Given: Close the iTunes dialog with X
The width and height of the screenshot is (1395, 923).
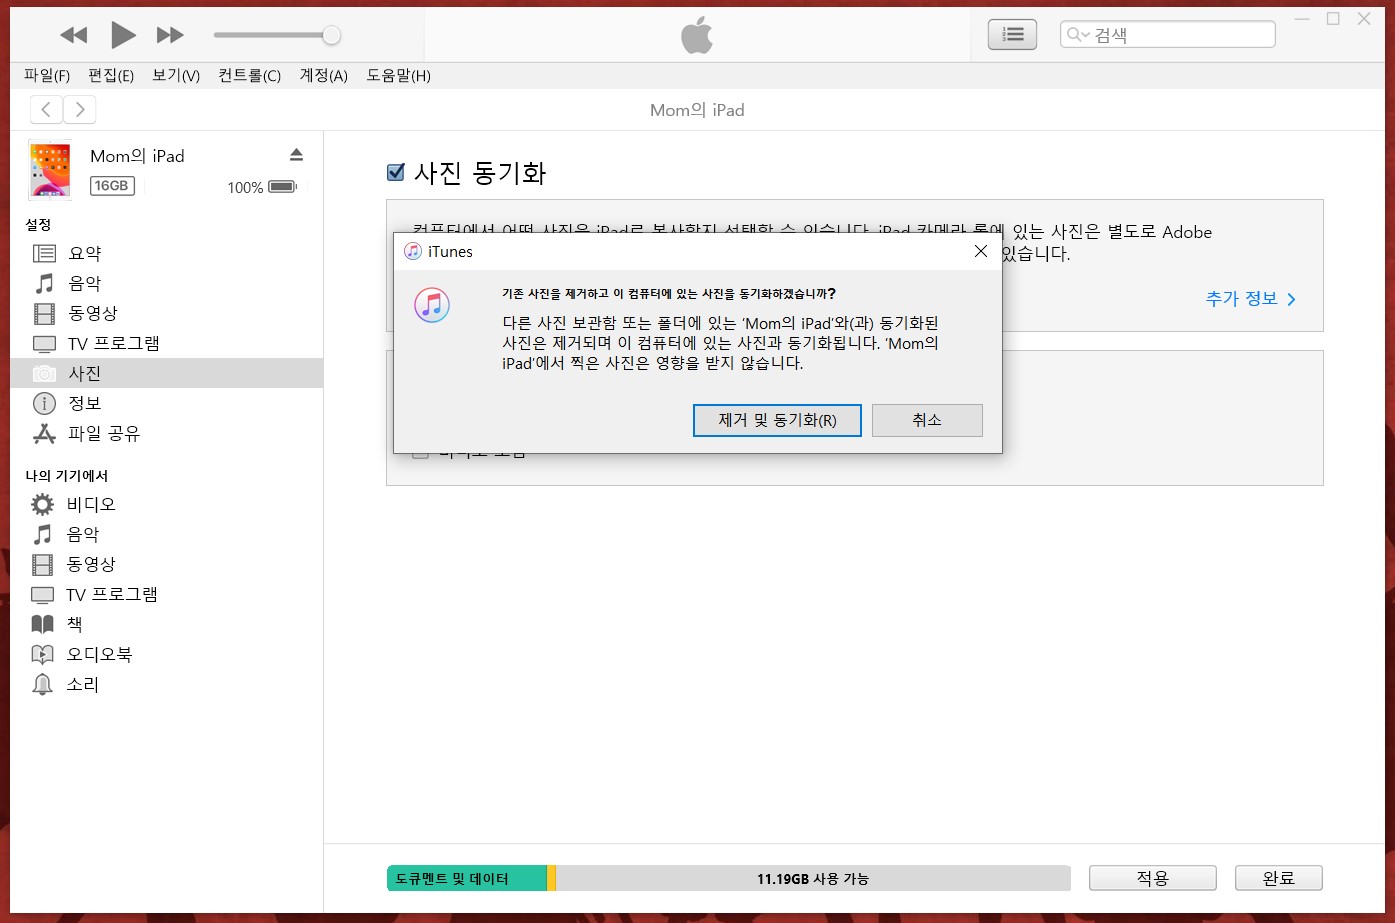Looking at the screenshot, I should point(980,251).
